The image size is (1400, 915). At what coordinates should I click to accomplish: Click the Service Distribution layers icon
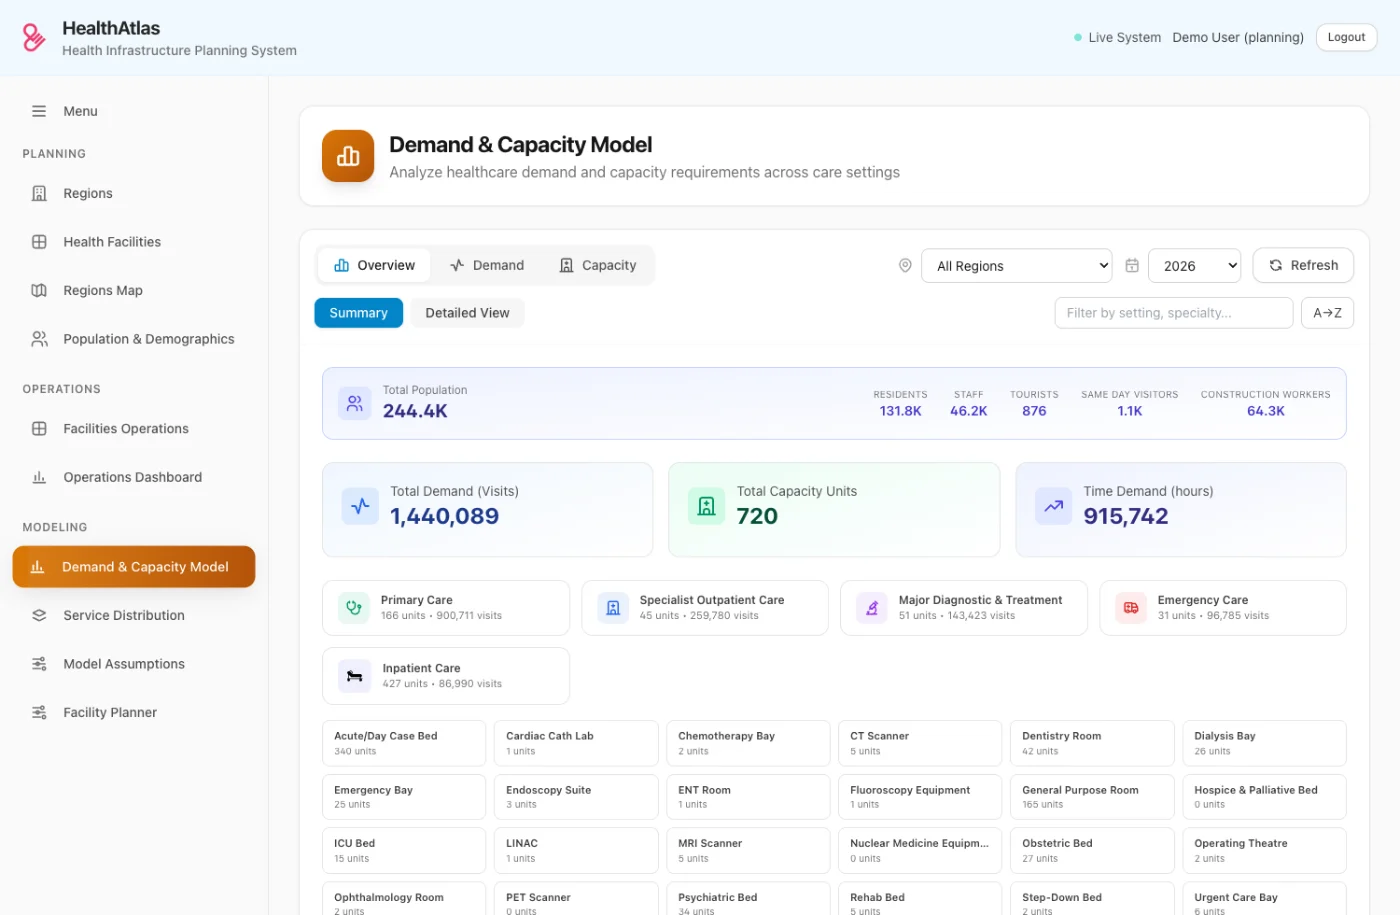pyautogui.click(x=39, y=615)
